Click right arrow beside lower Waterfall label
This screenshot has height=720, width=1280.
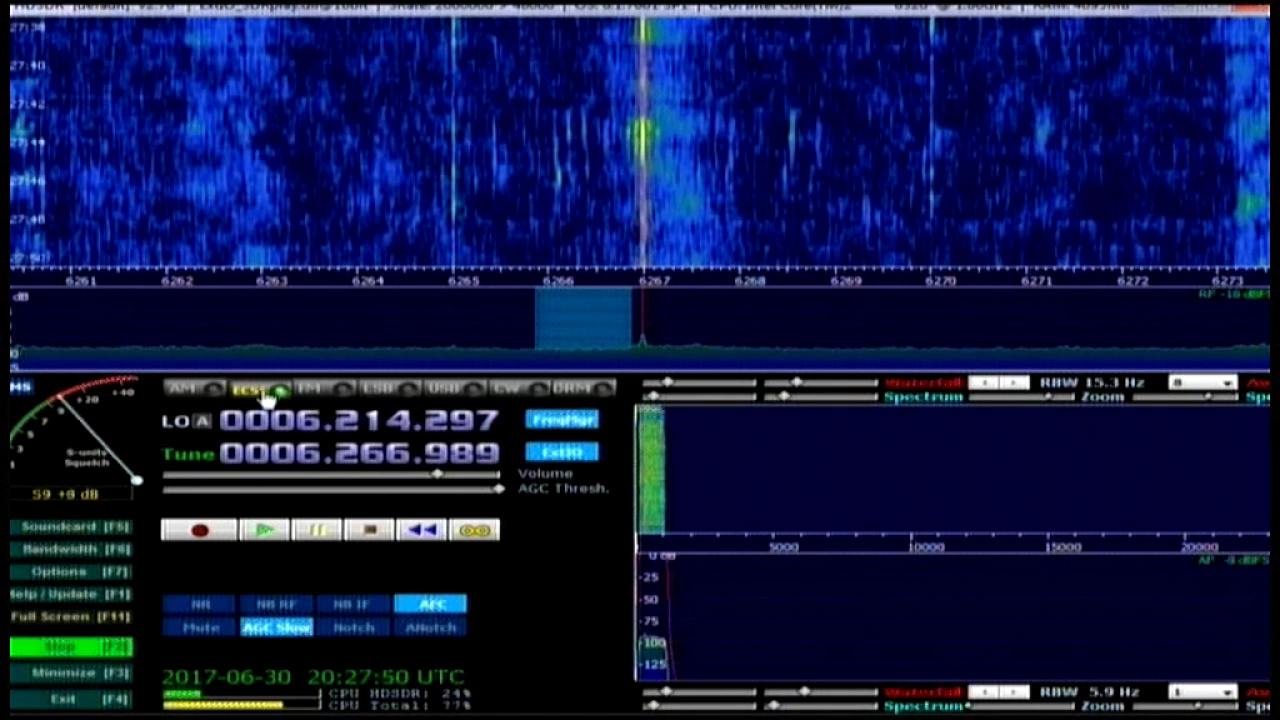coord(1014,692)
